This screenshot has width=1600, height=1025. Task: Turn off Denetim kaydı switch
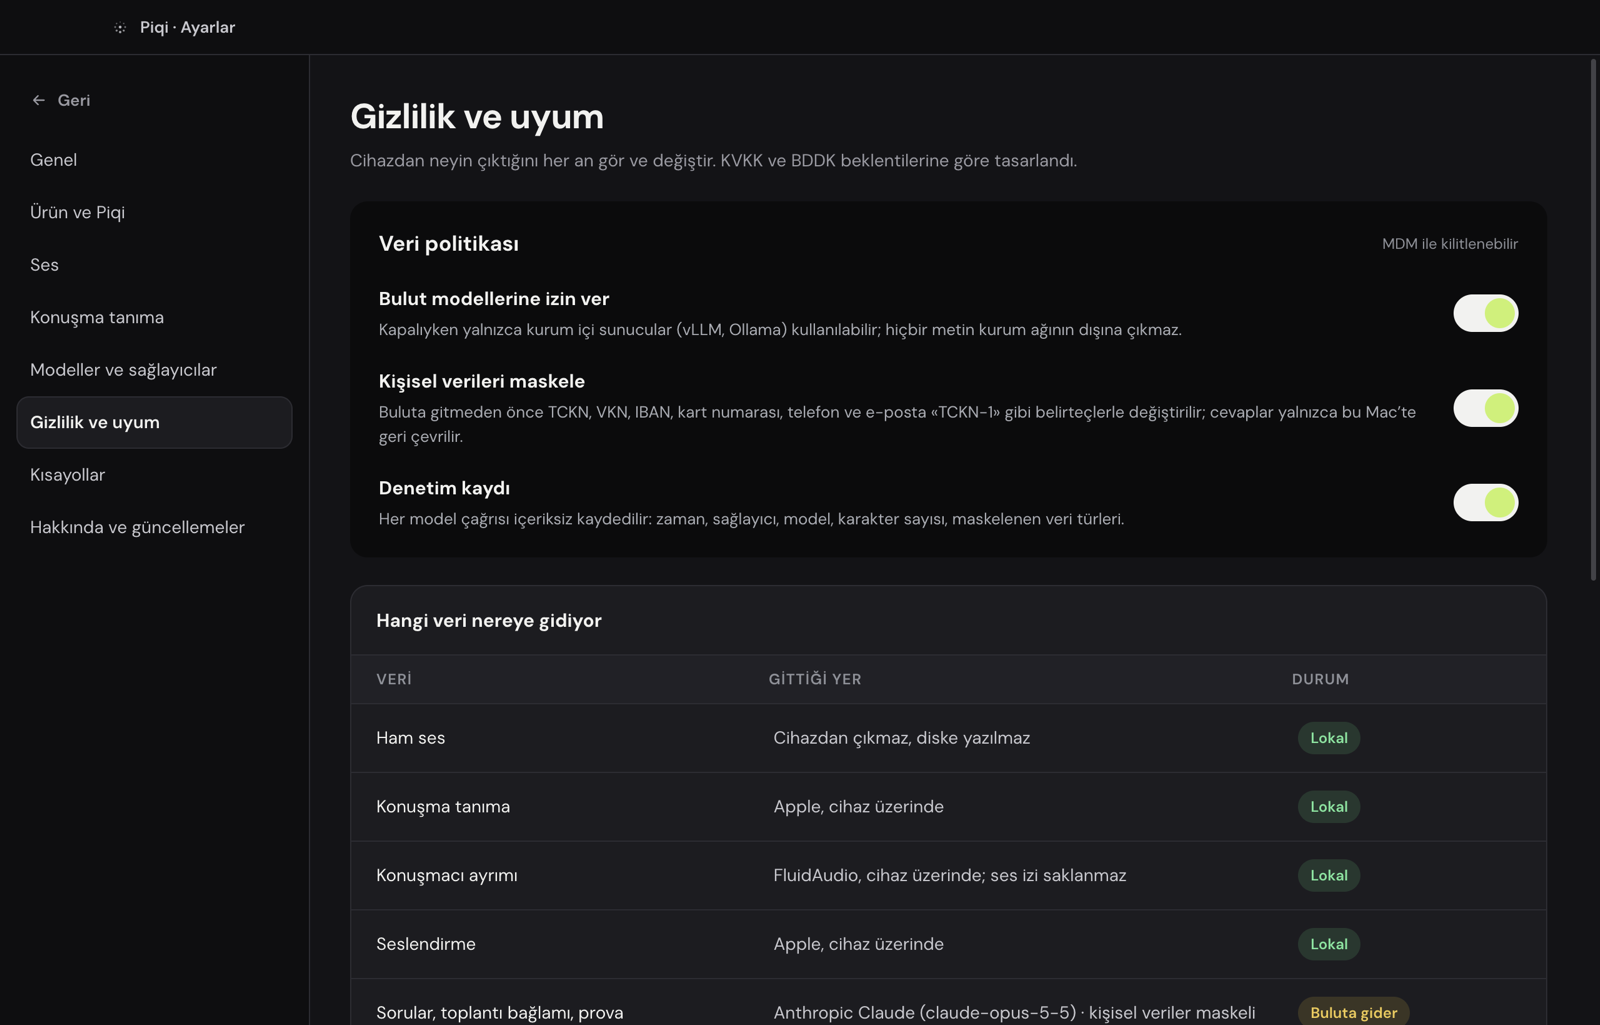click(1485, 502)
